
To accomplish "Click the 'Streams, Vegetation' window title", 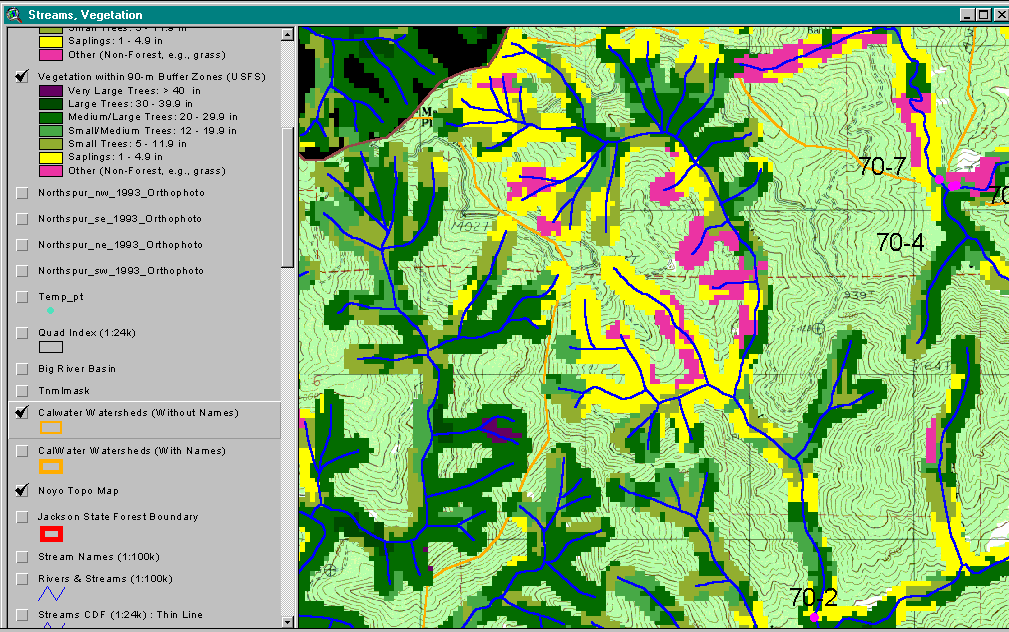I will click(86, 15).
